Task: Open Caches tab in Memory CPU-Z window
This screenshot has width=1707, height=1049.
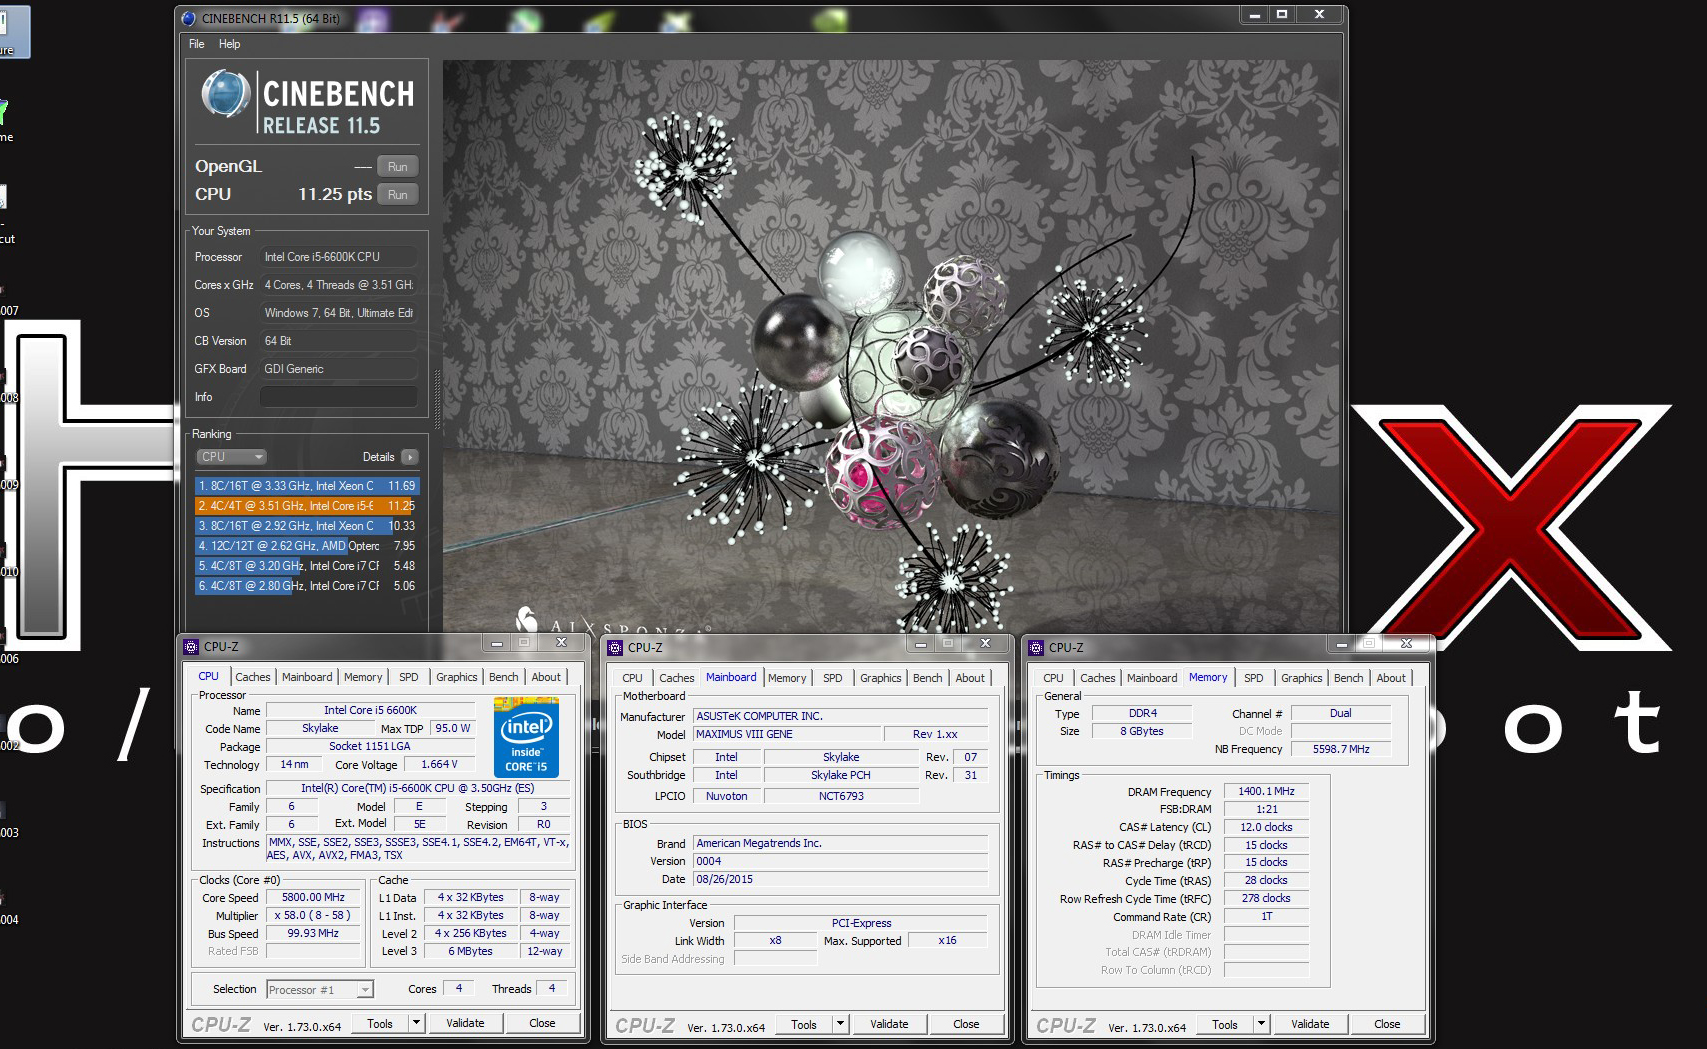Action: 1098,678
